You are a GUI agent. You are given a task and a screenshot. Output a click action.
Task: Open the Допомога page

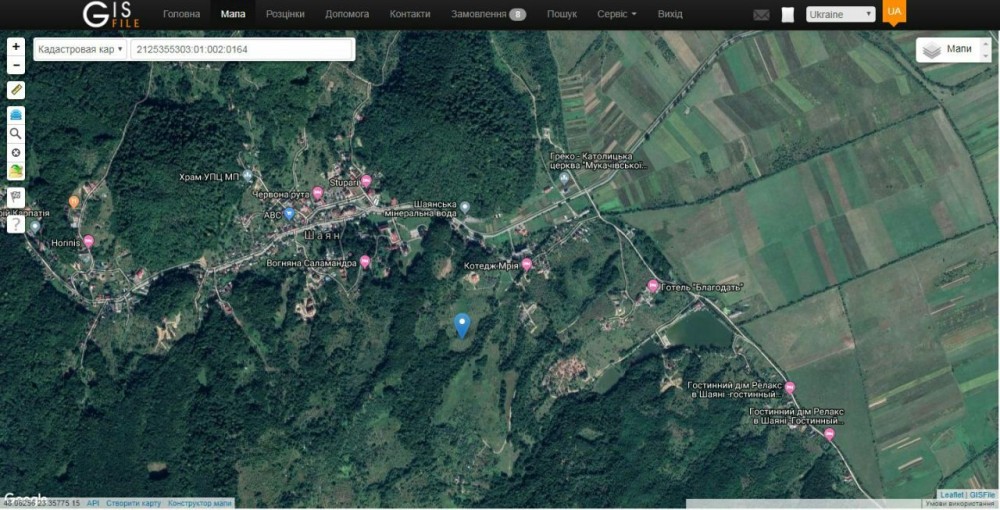point(347,14)
